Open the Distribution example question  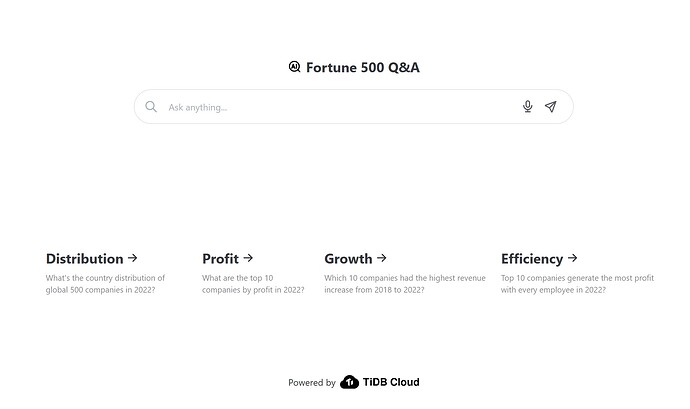tap(85, 259)
